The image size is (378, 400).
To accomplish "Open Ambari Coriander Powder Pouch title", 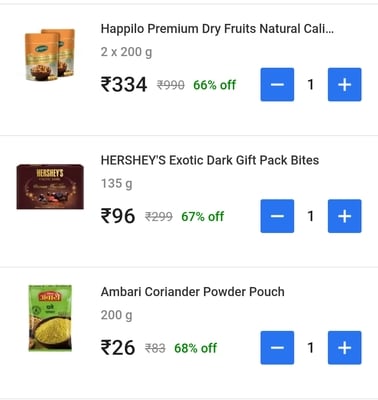I will coord(193,292).
